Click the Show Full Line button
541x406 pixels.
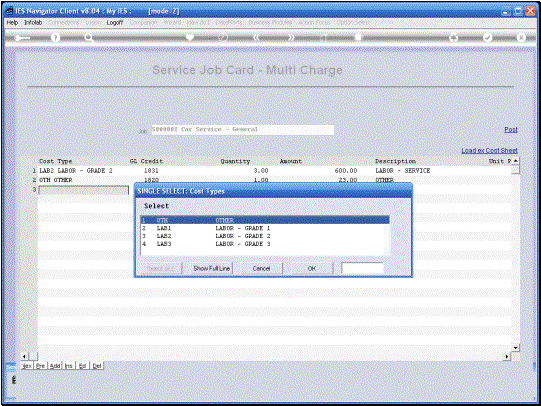pyautogui.click(x=212, y=268)
